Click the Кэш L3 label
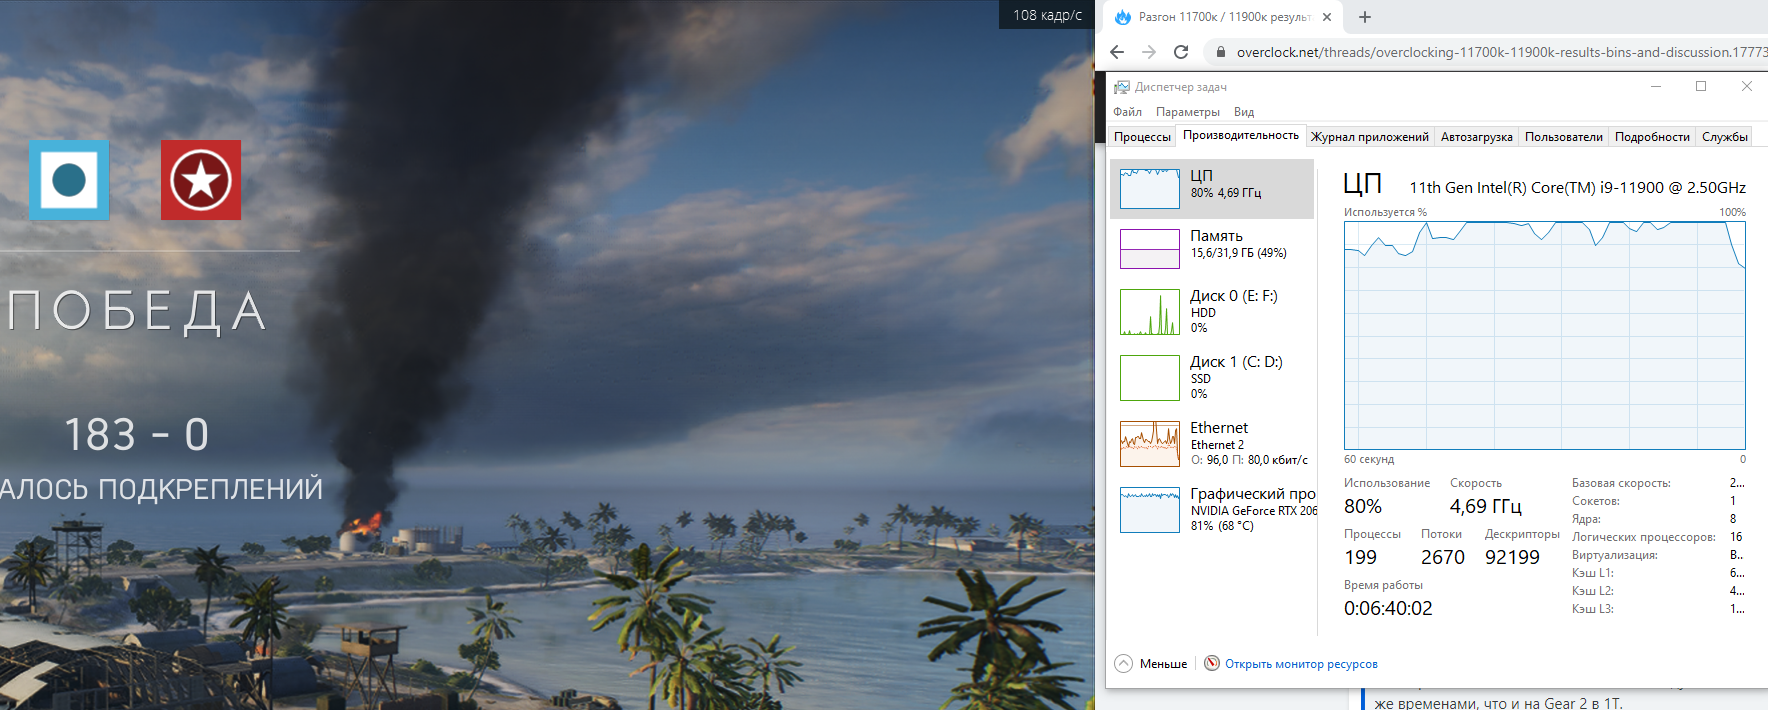 click(x=1593, y=609)
